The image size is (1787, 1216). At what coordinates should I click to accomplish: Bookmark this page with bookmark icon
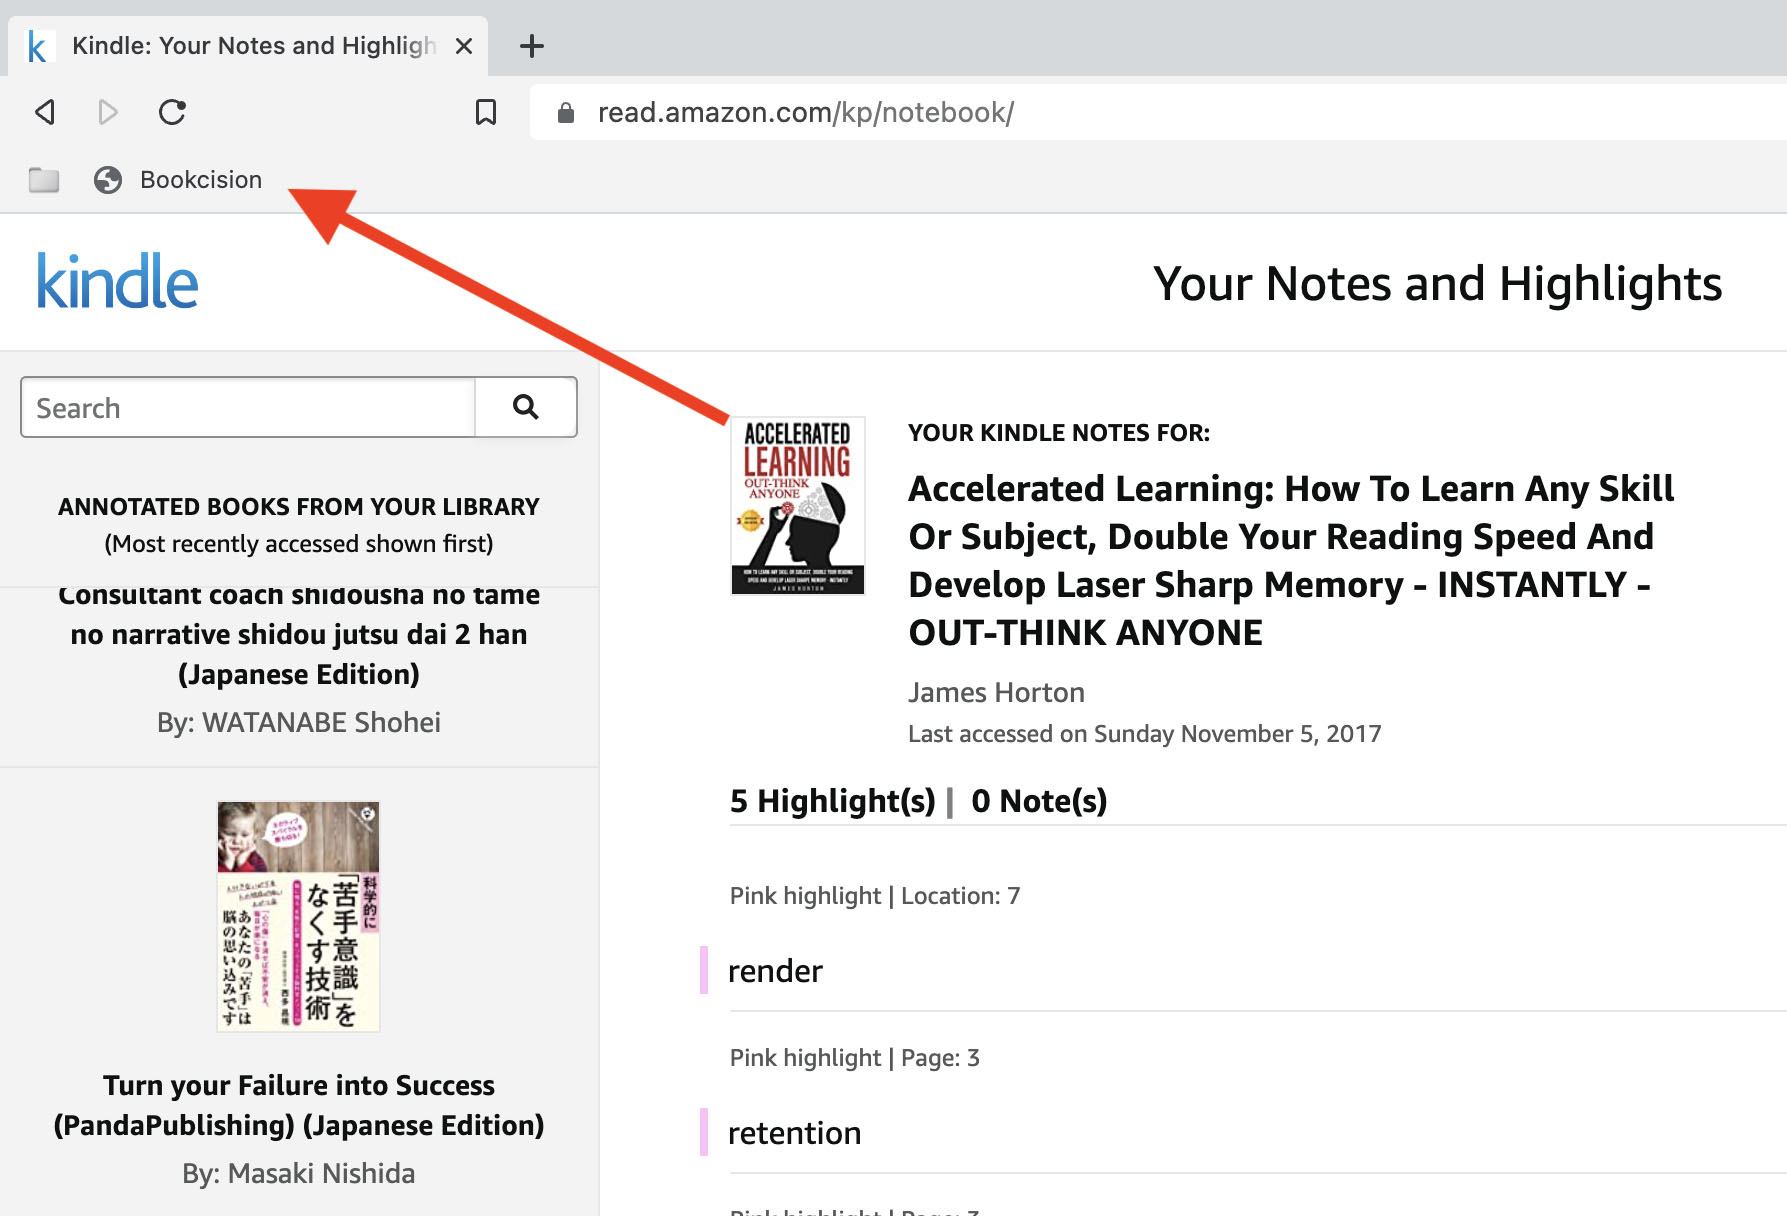[486, 112]
